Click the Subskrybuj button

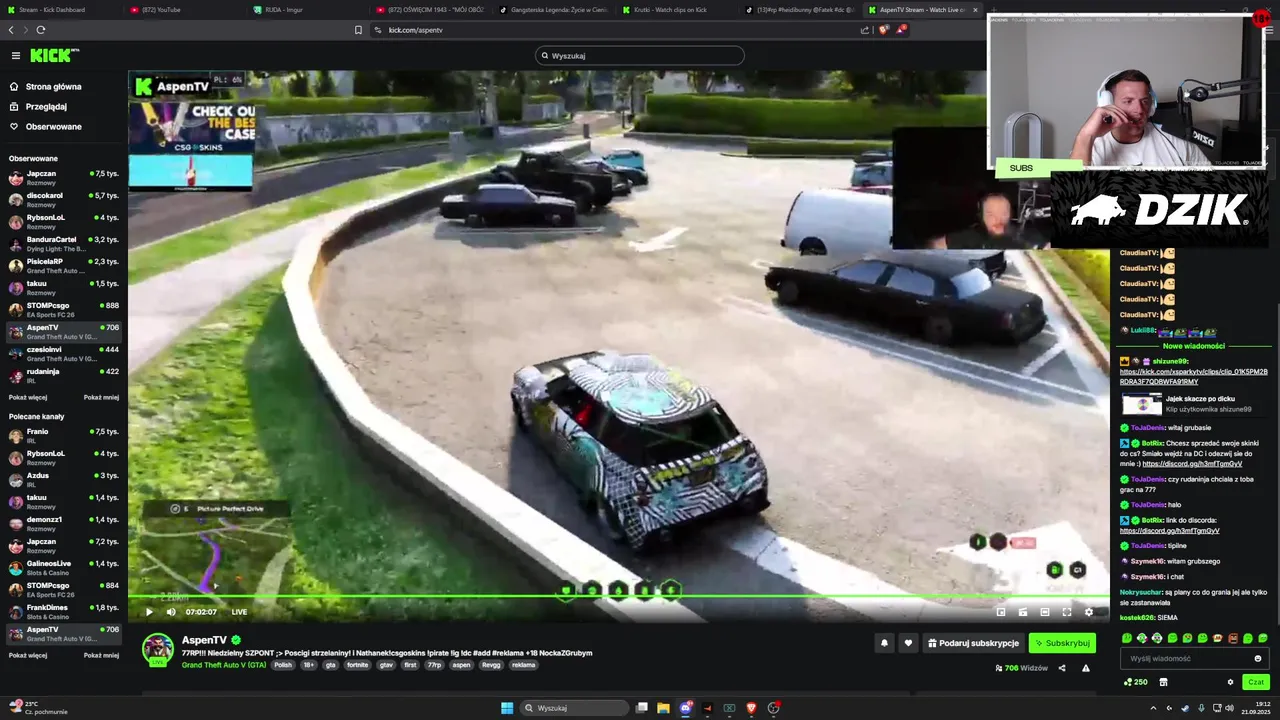[1062, 643]
